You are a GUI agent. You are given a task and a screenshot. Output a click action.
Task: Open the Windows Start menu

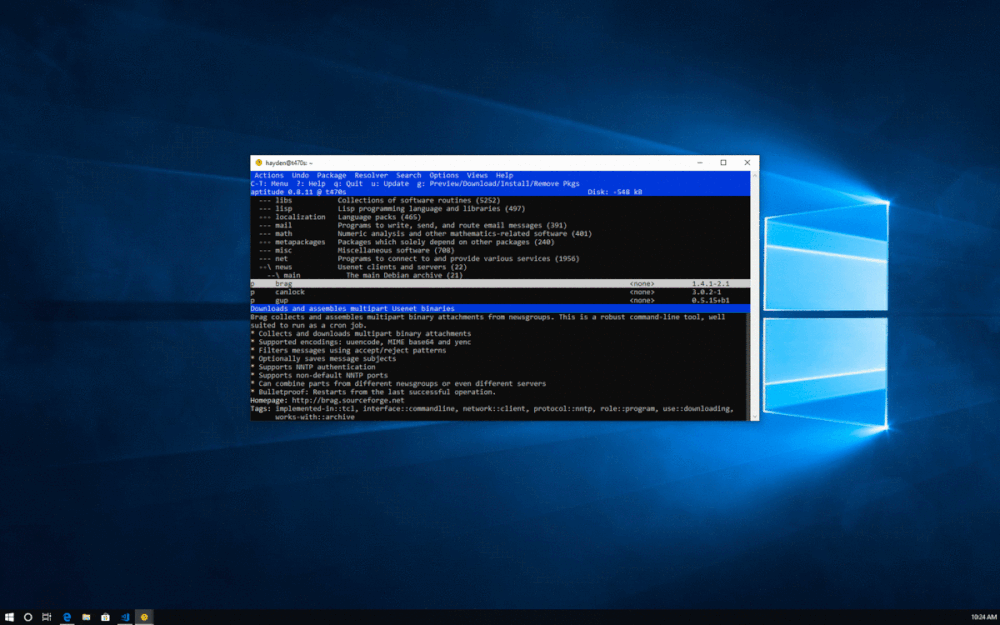9,617
